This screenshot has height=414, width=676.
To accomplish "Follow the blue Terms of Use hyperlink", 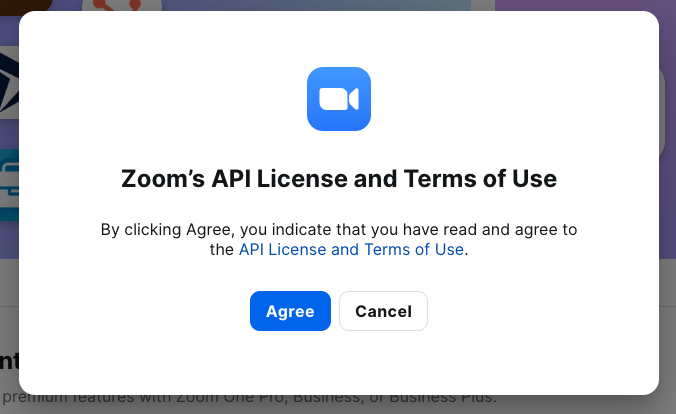I will tap(351, 250).
